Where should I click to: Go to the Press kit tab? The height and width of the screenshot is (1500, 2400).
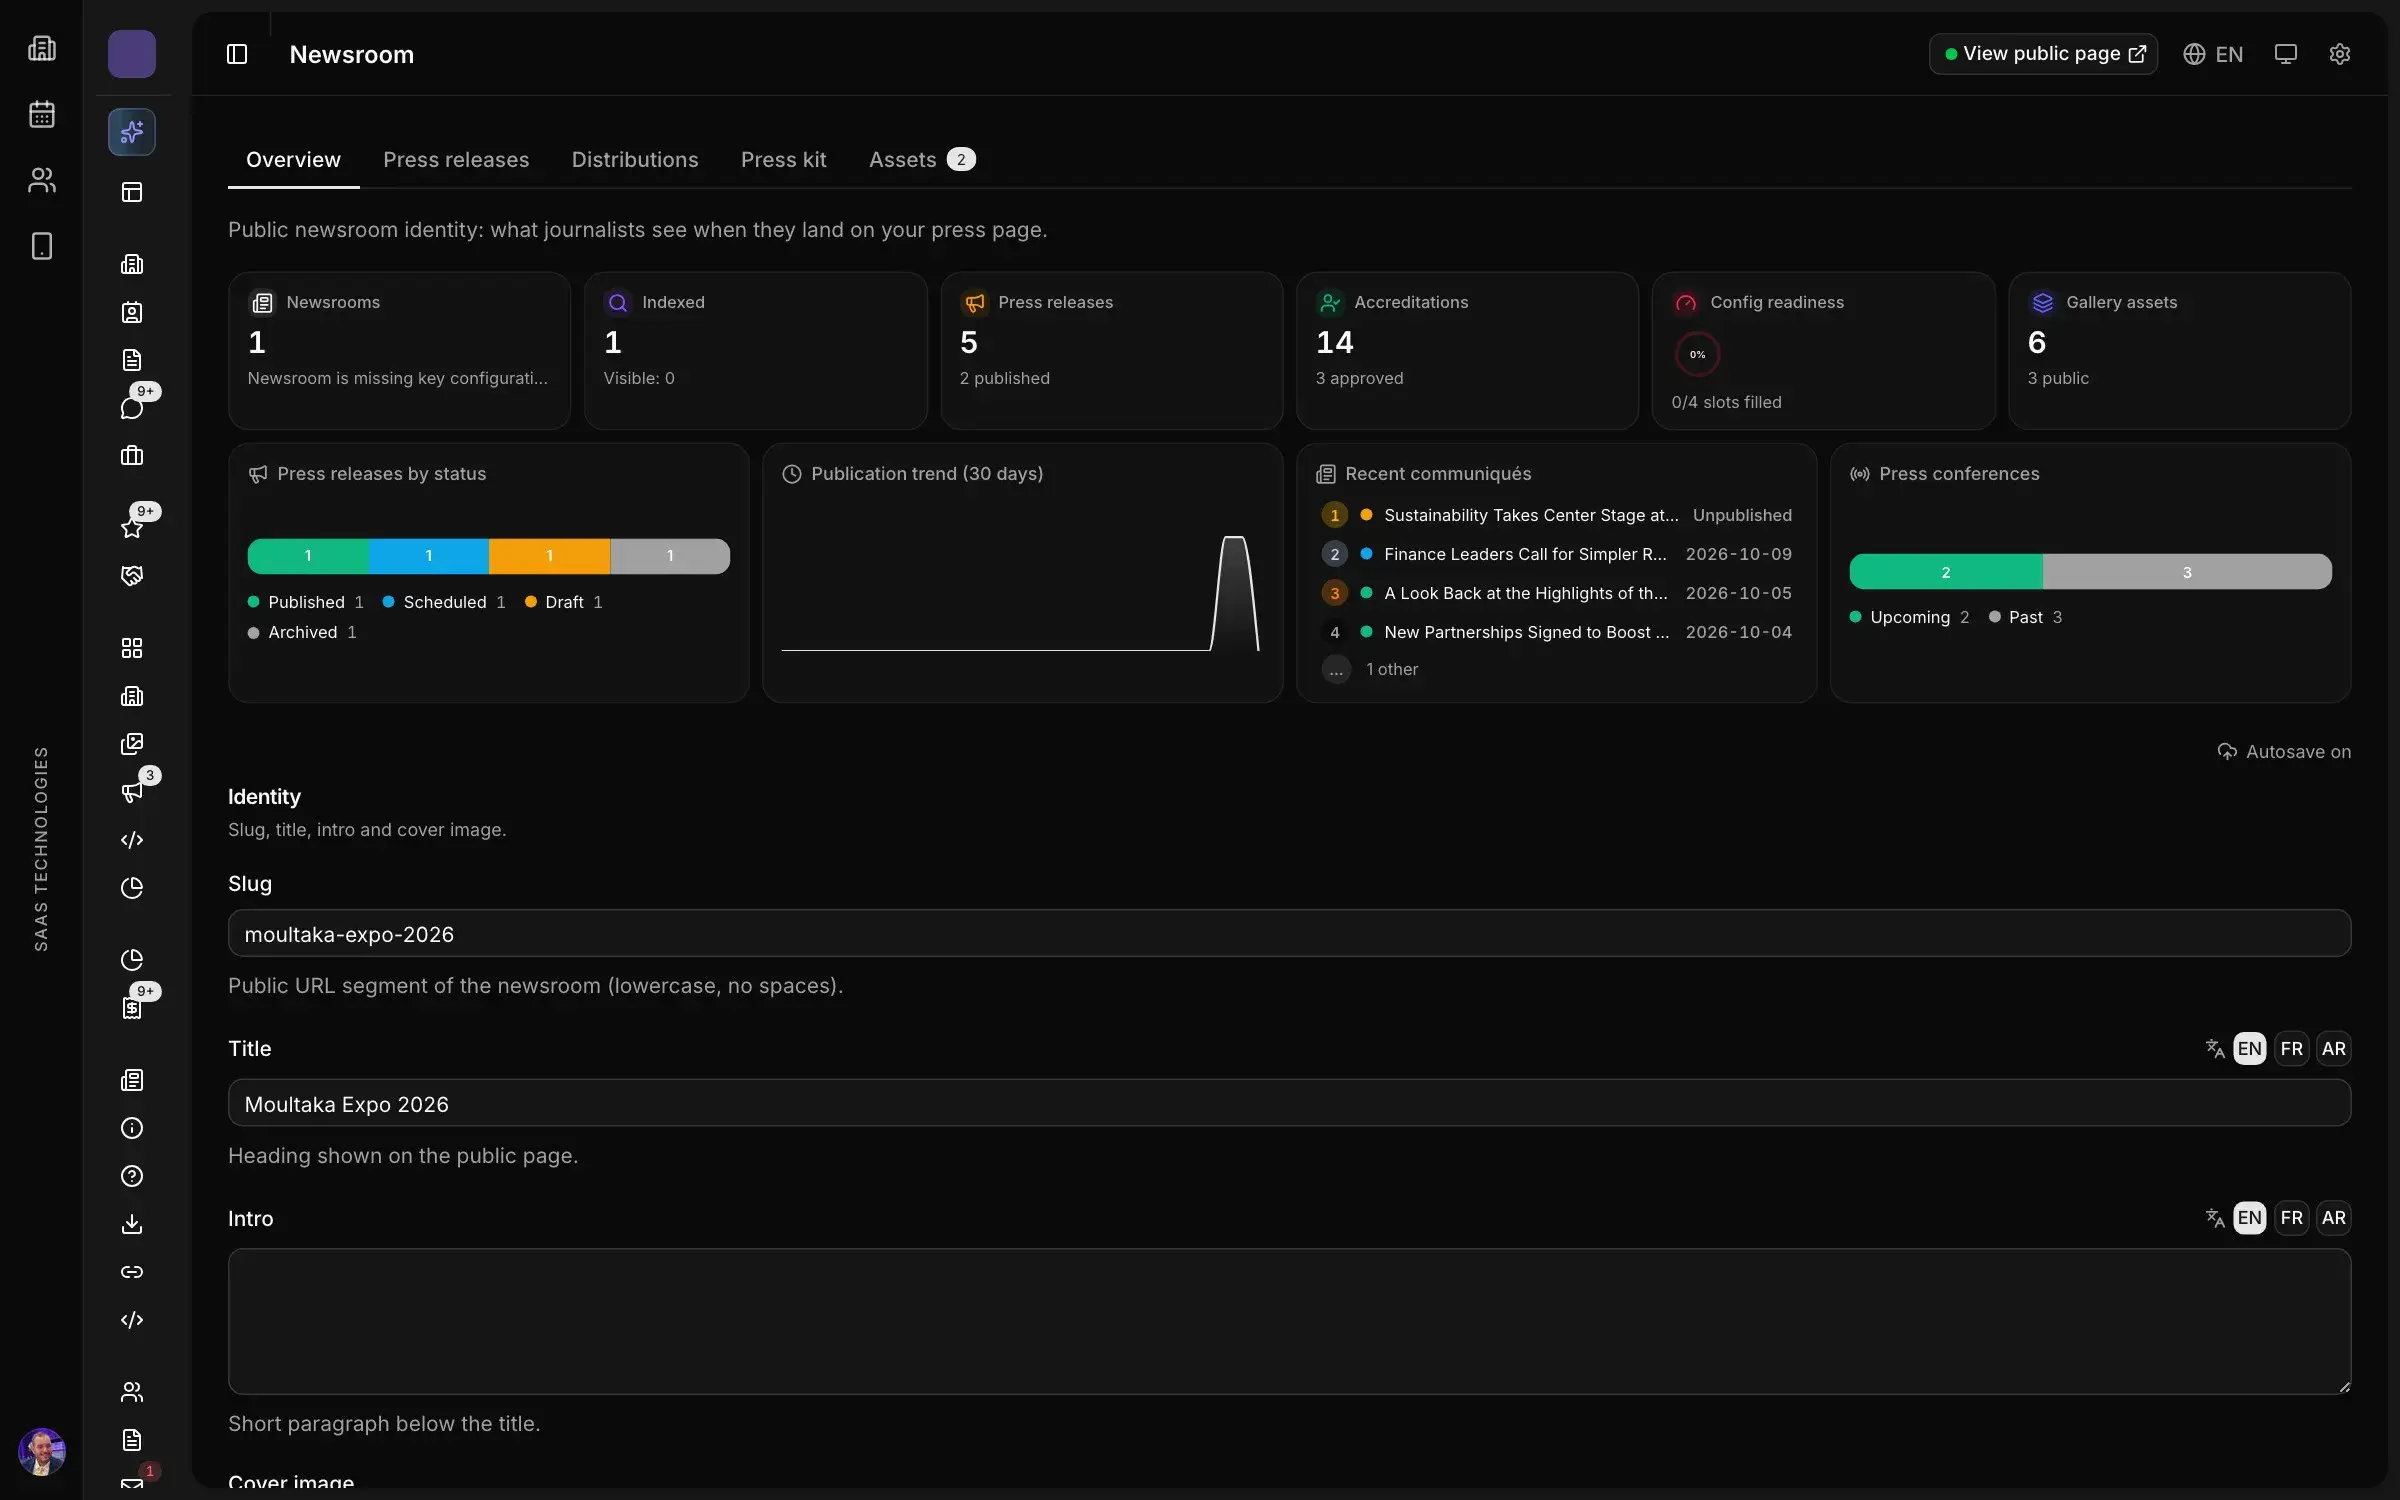[783, 160]
